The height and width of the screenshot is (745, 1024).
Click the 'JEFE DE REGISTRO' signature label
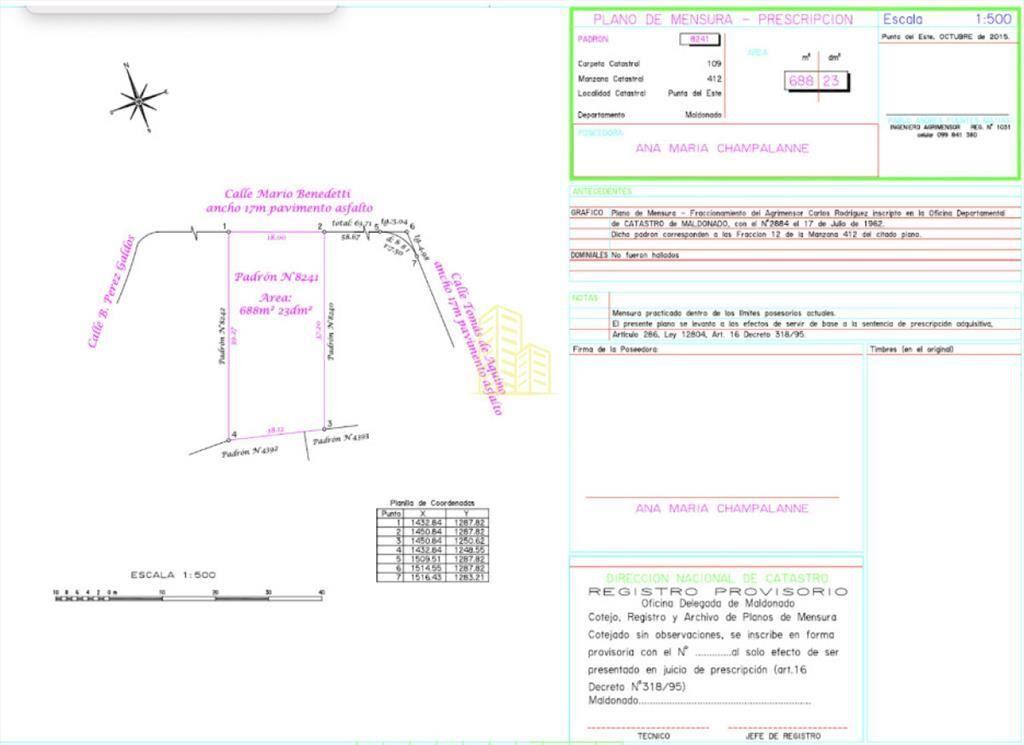point(783,737)
